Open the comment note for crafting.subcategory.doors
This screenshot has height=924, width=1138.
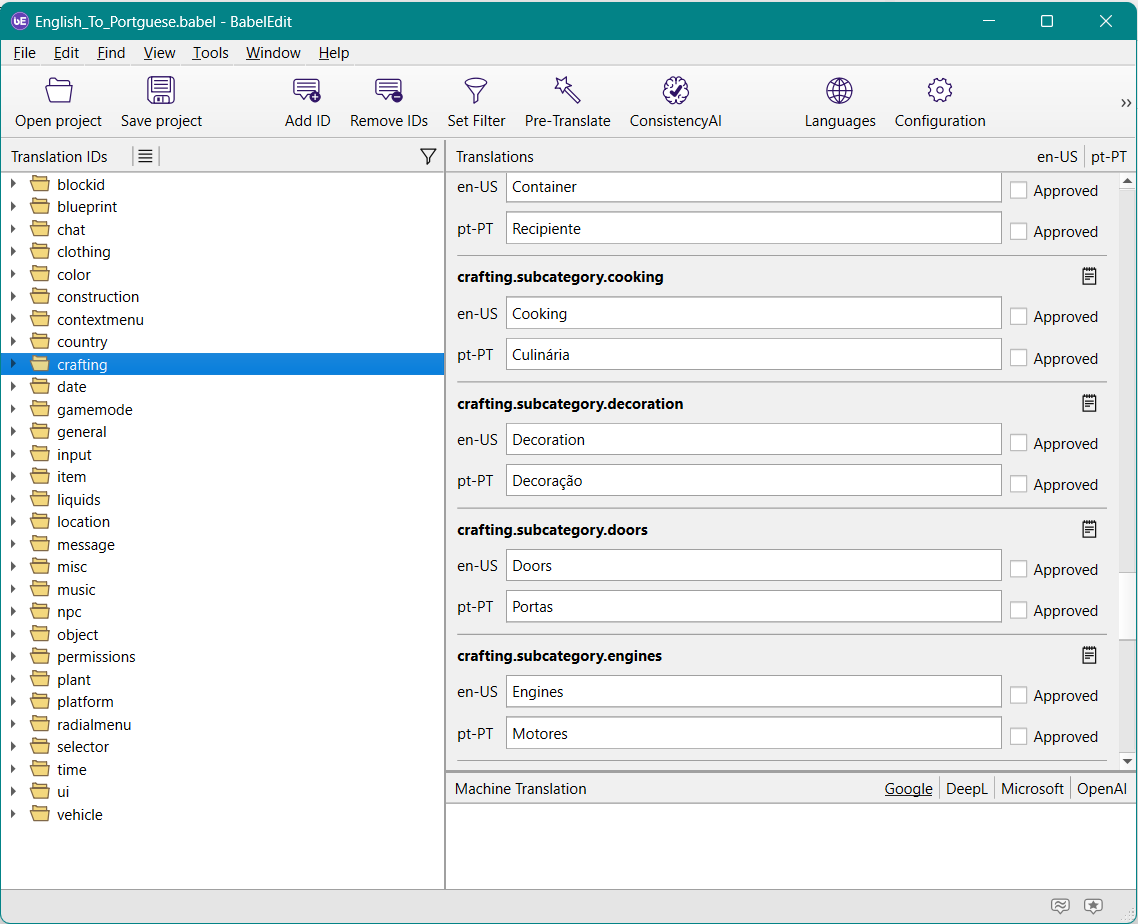(1089, 529)
